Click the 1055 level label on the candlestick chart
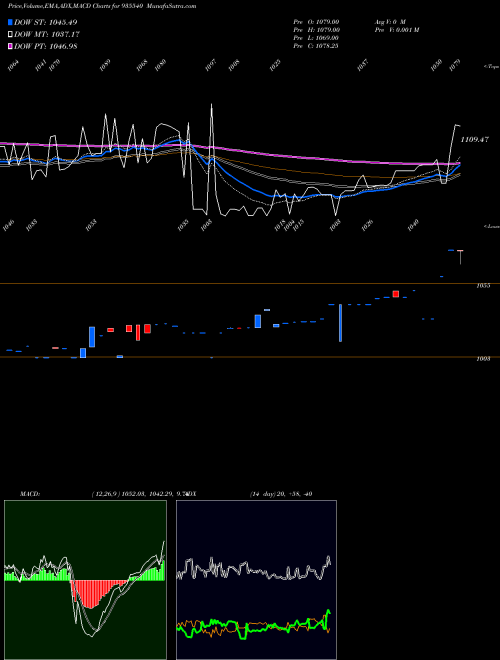 483,286
